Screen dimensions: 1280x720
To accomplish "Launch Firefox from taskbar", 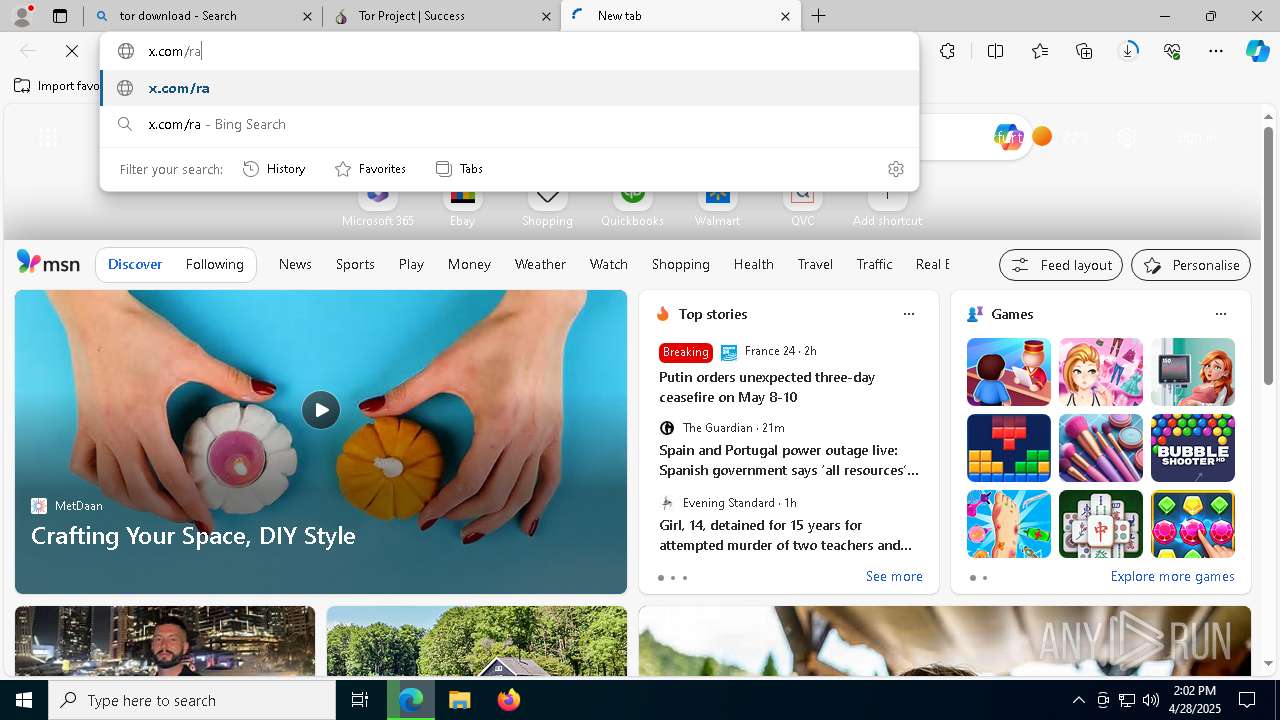I will 508,700.
